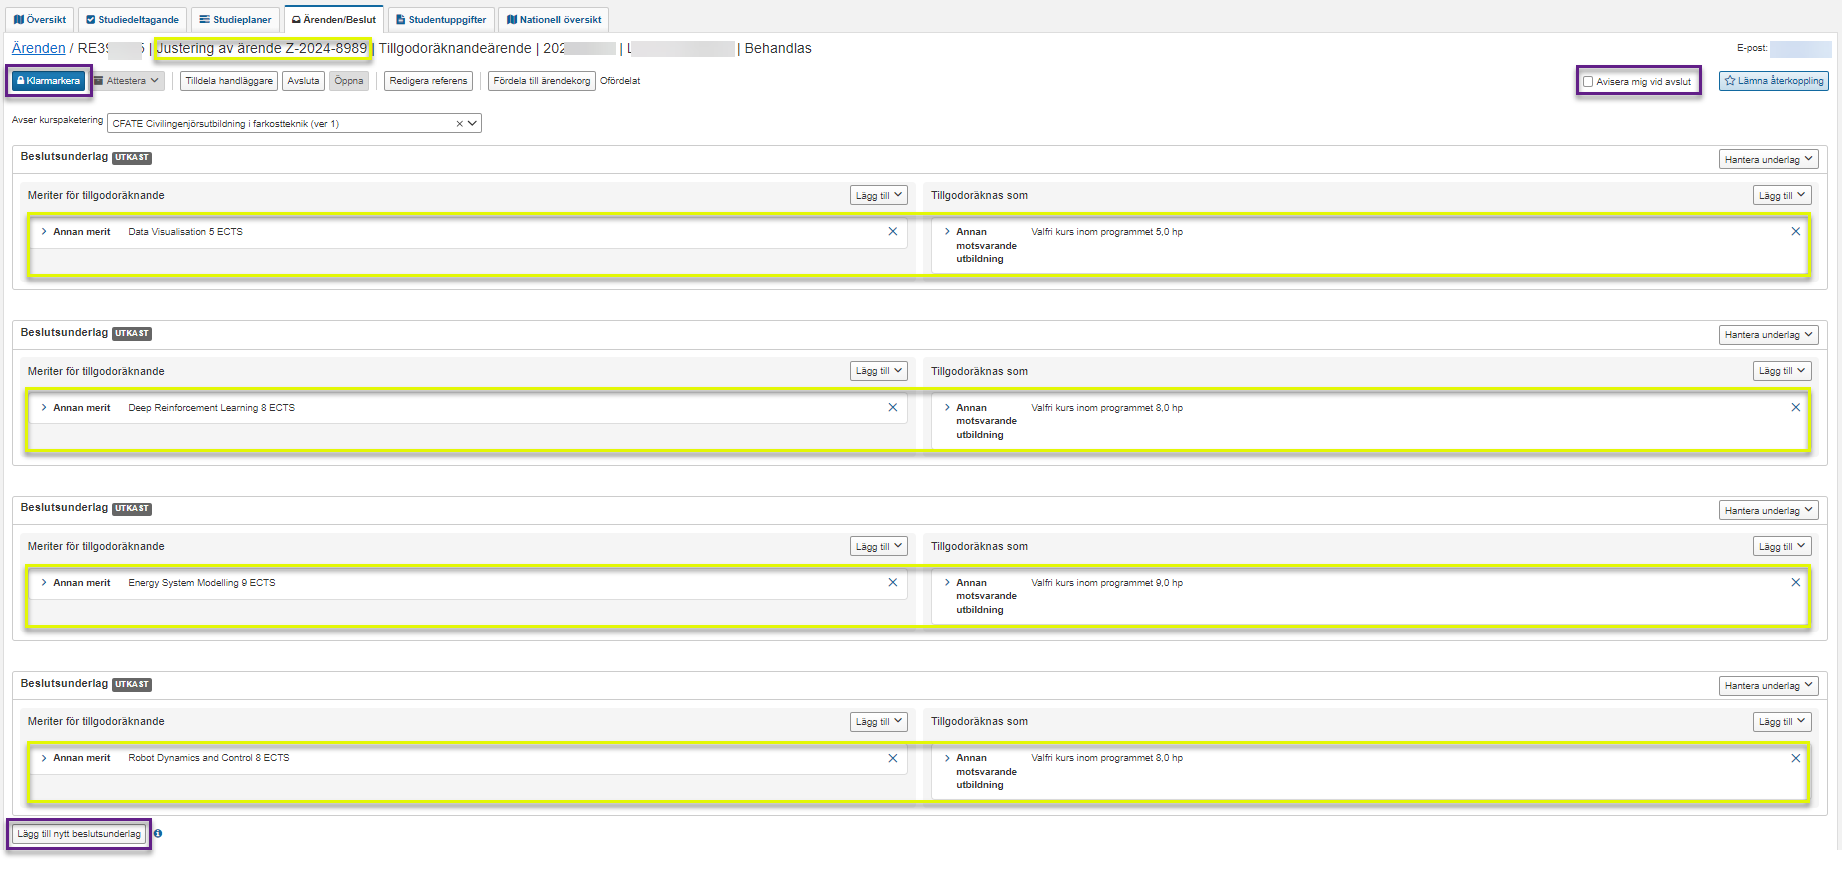Select the Ärenden/Beslut tab
Screen dimensions: 1842x878
click(x=334, y=19)
